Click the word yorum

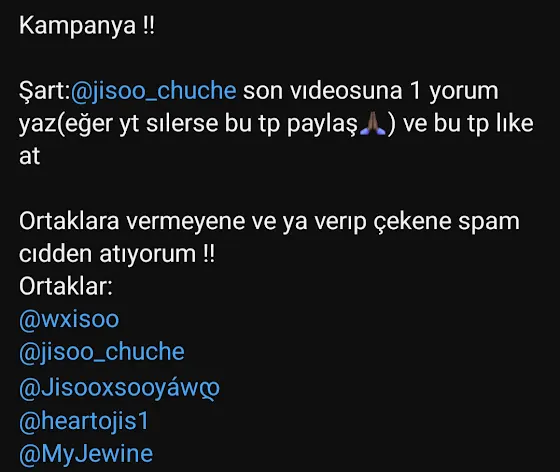(x=464, y=92)
